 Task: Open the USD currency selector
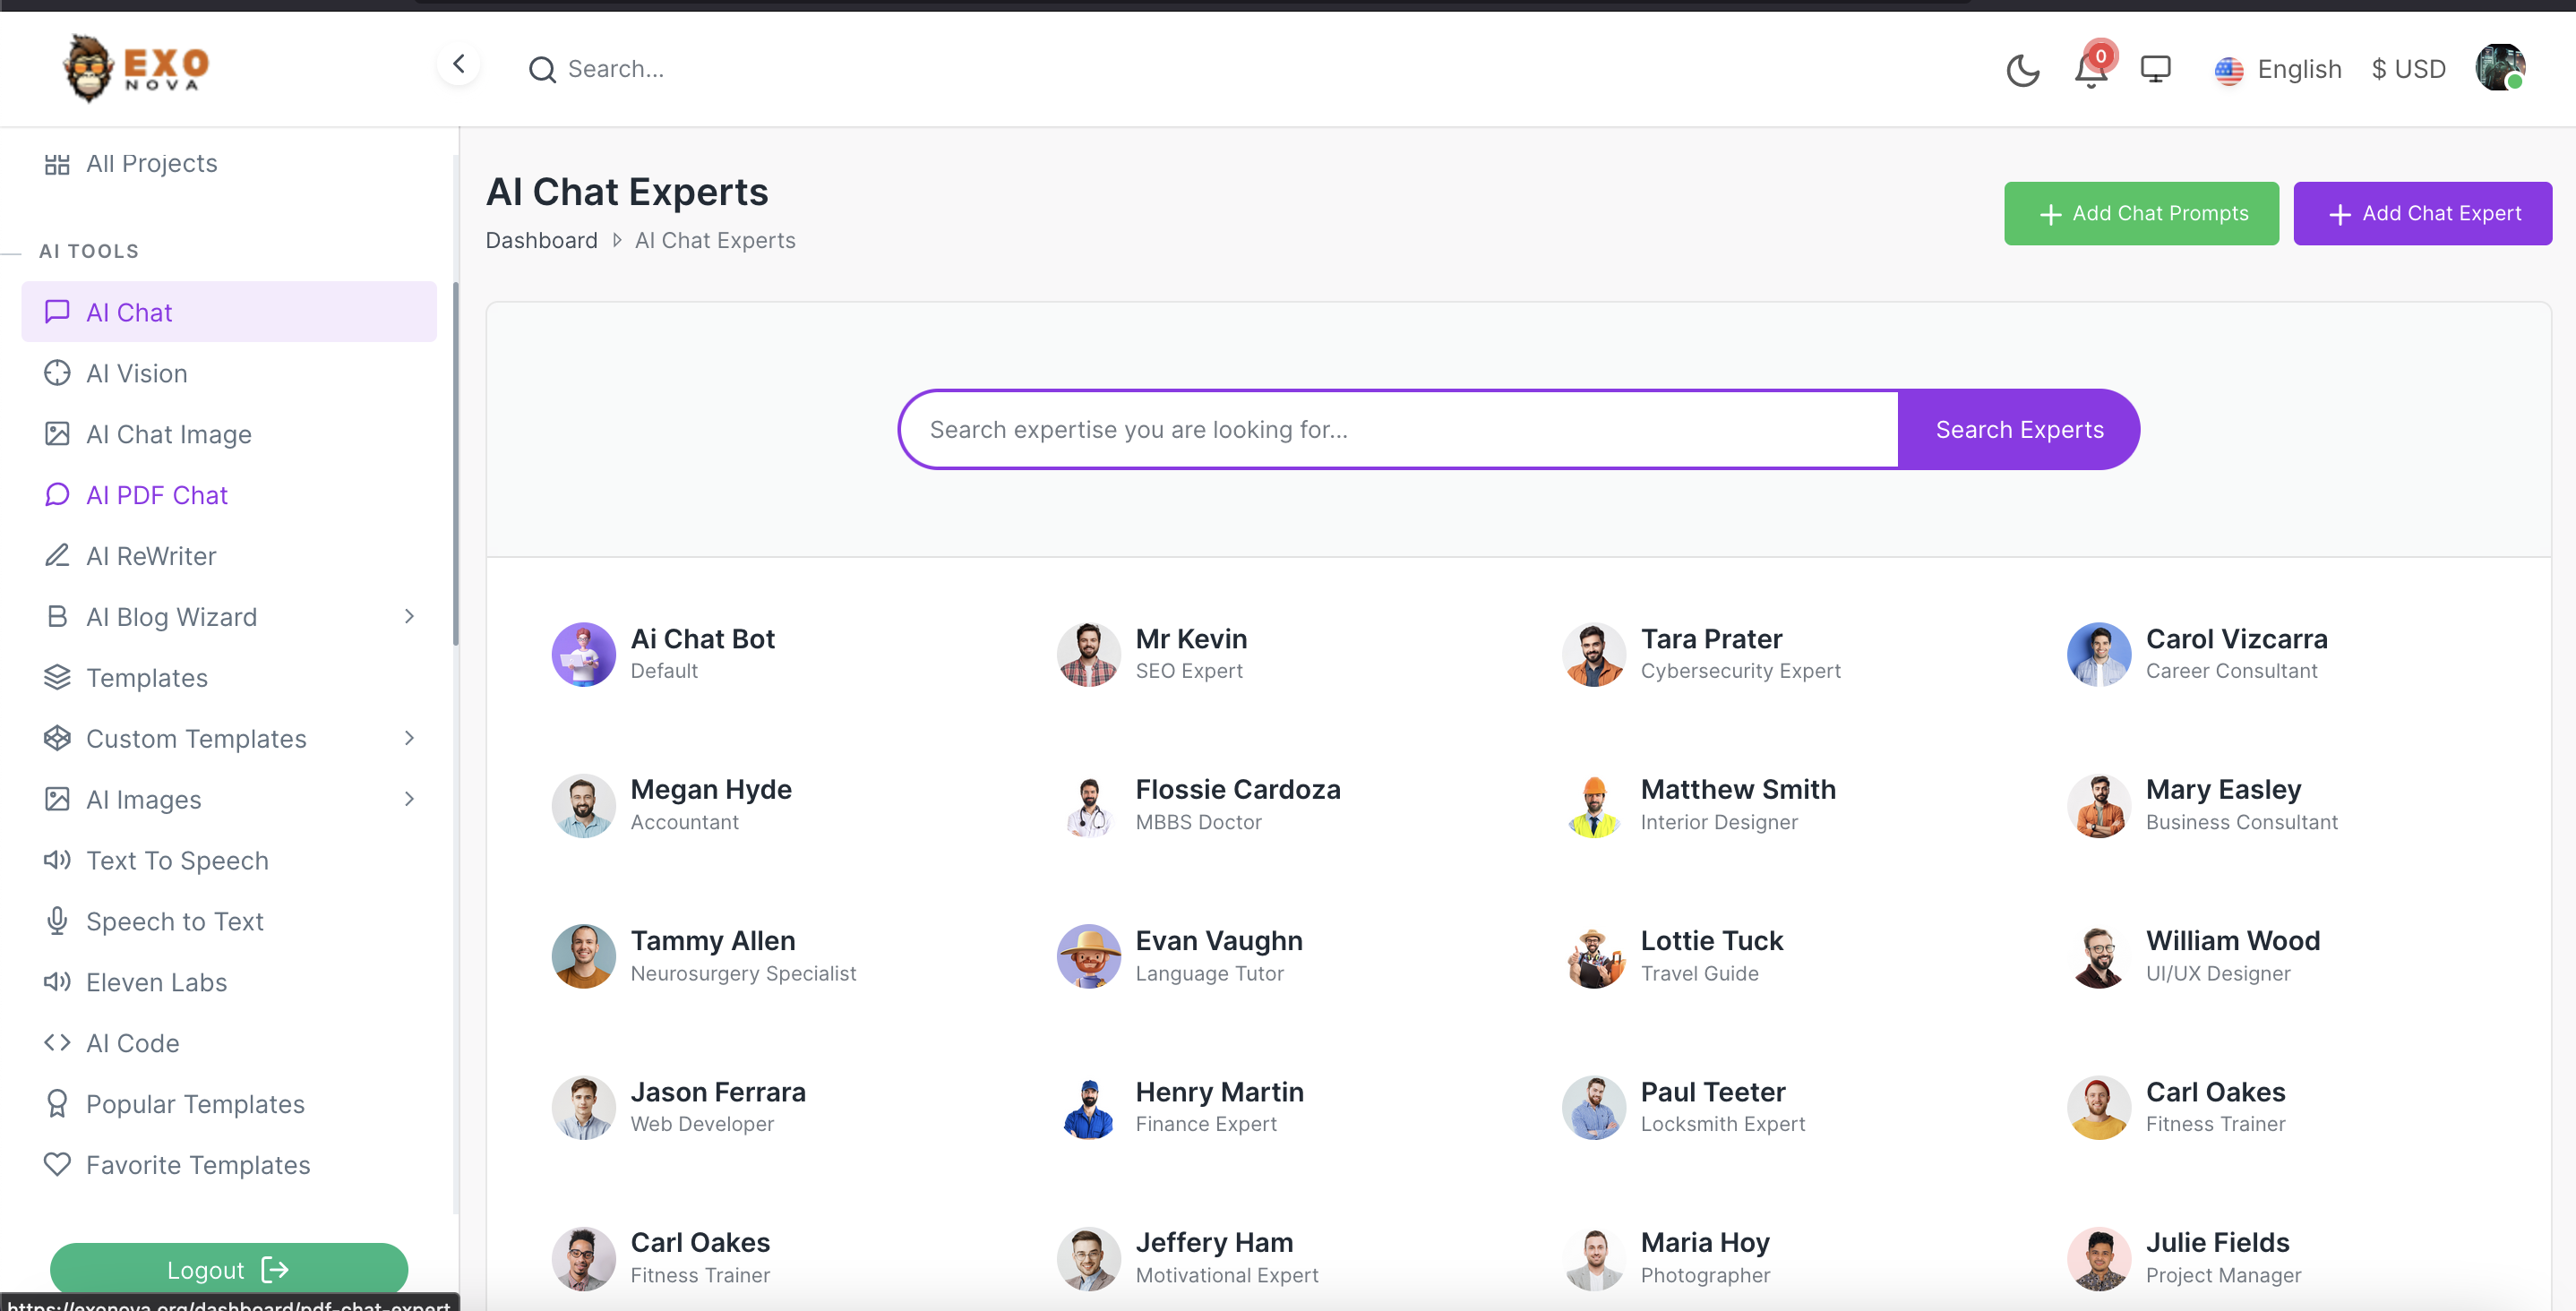(2408, 70)
